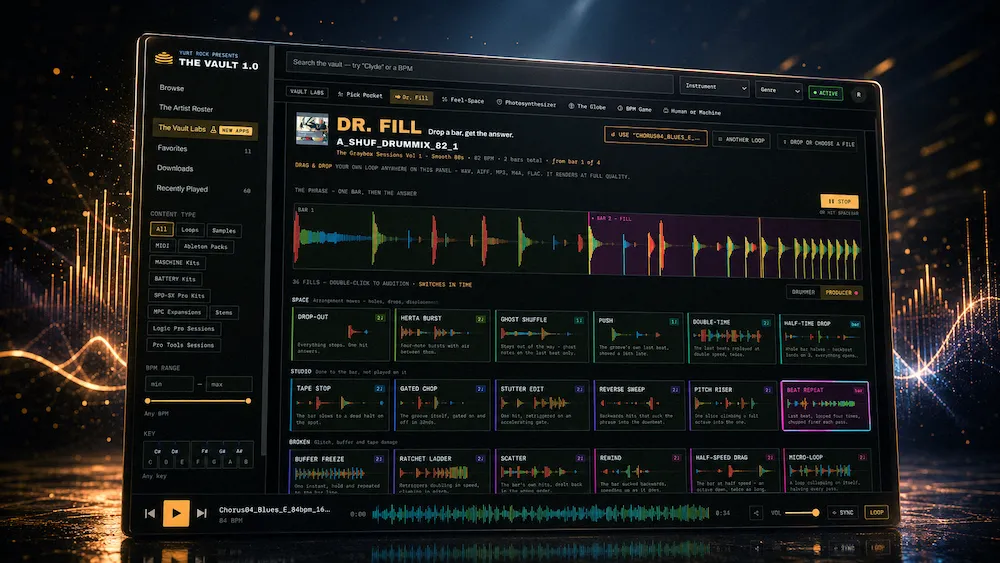Click the USE "CHORUS04_BLUES_E_..." button
Image resolution: width=1000 pixels, height=563 pixels.
click(x=656, y=136)
